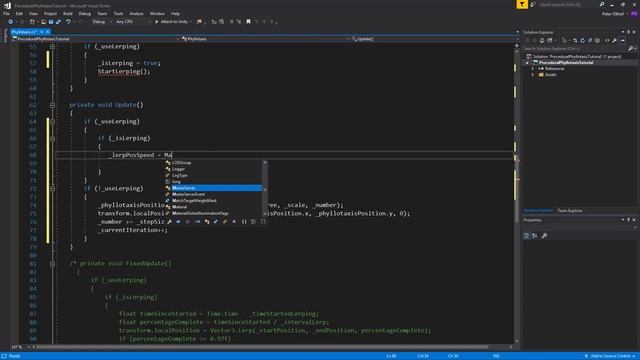Click the Attach to Unity start button
640x360 pixels.
click(x=172, y=22)
